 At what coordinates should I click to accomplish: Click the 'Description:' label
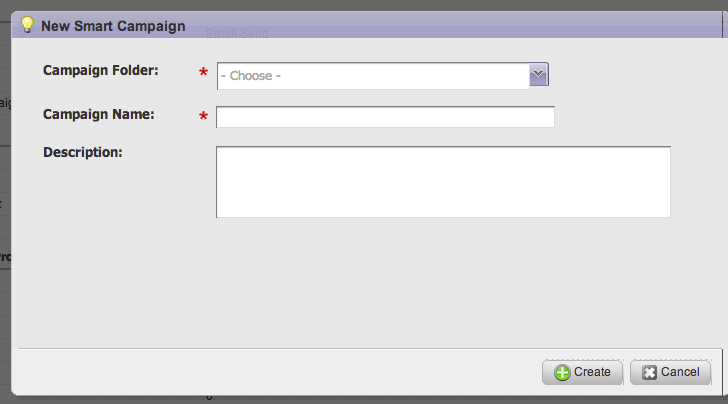pyautogui.click(x=82, y=152)
